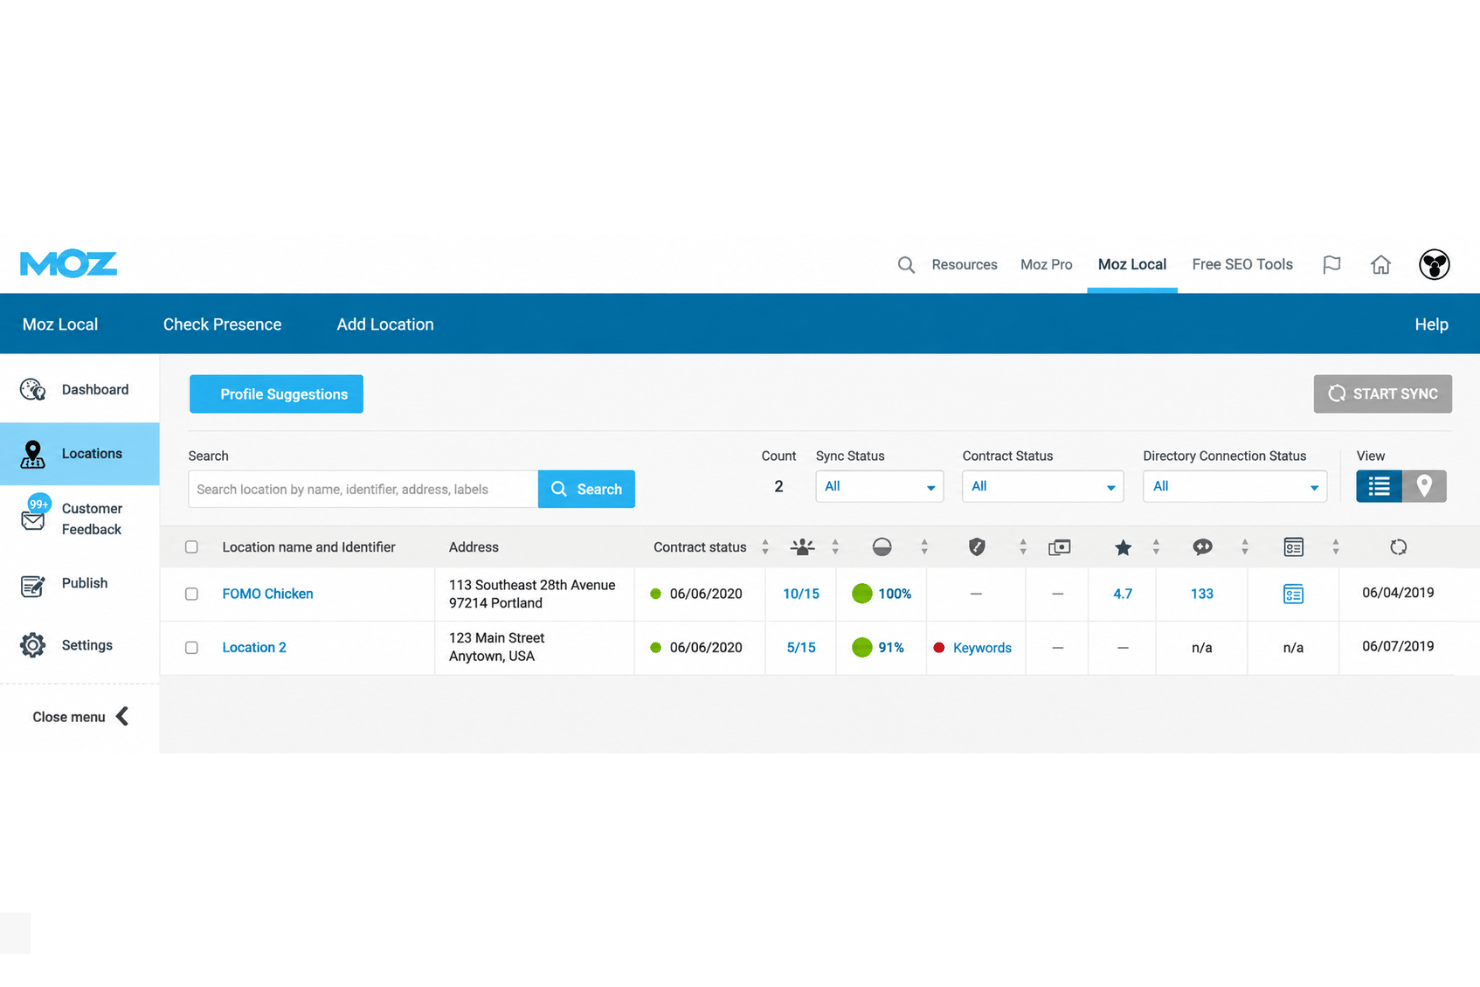The width and height of the screenshot is (1480, 987).
Task: Sort by Contract status column arrows
Action: tap(765, 547)
